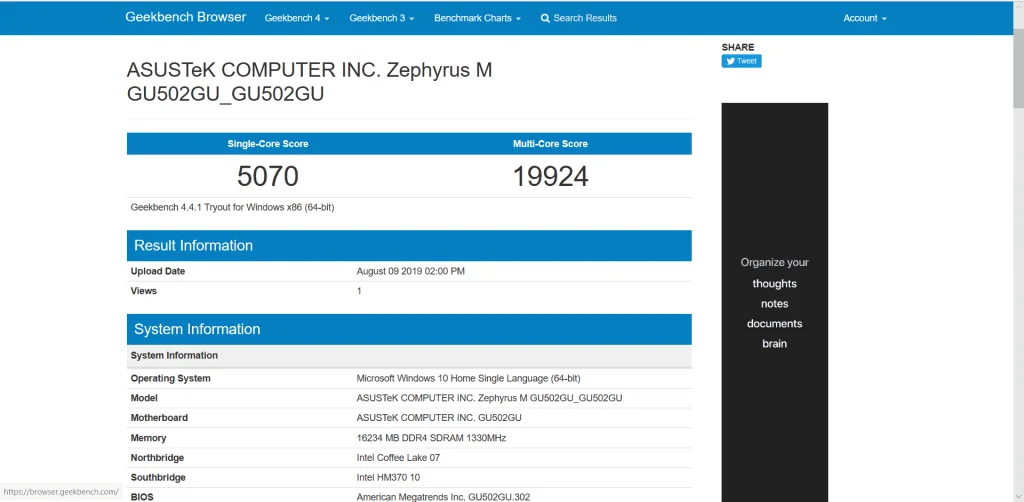Select the Model value Zephyrus M GU502GU_GU502GU
The image size is (1024, 502).
pos(489,398)
